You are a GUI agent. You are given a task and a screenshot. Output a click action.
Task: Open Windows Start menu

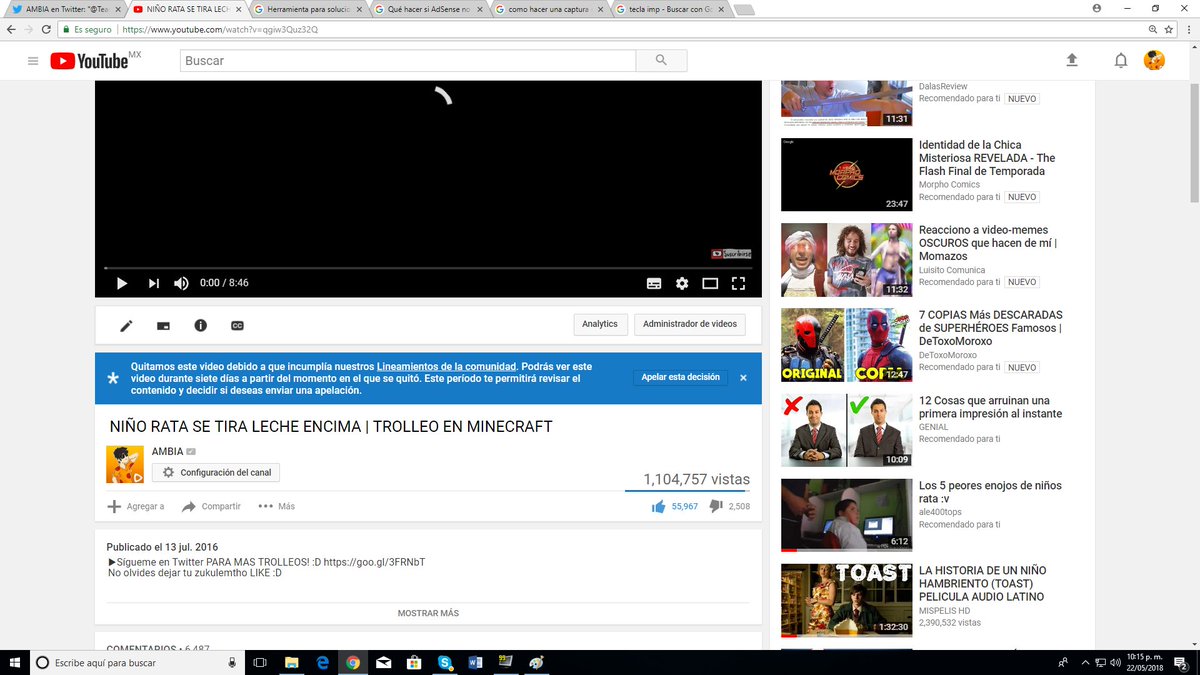13,662
